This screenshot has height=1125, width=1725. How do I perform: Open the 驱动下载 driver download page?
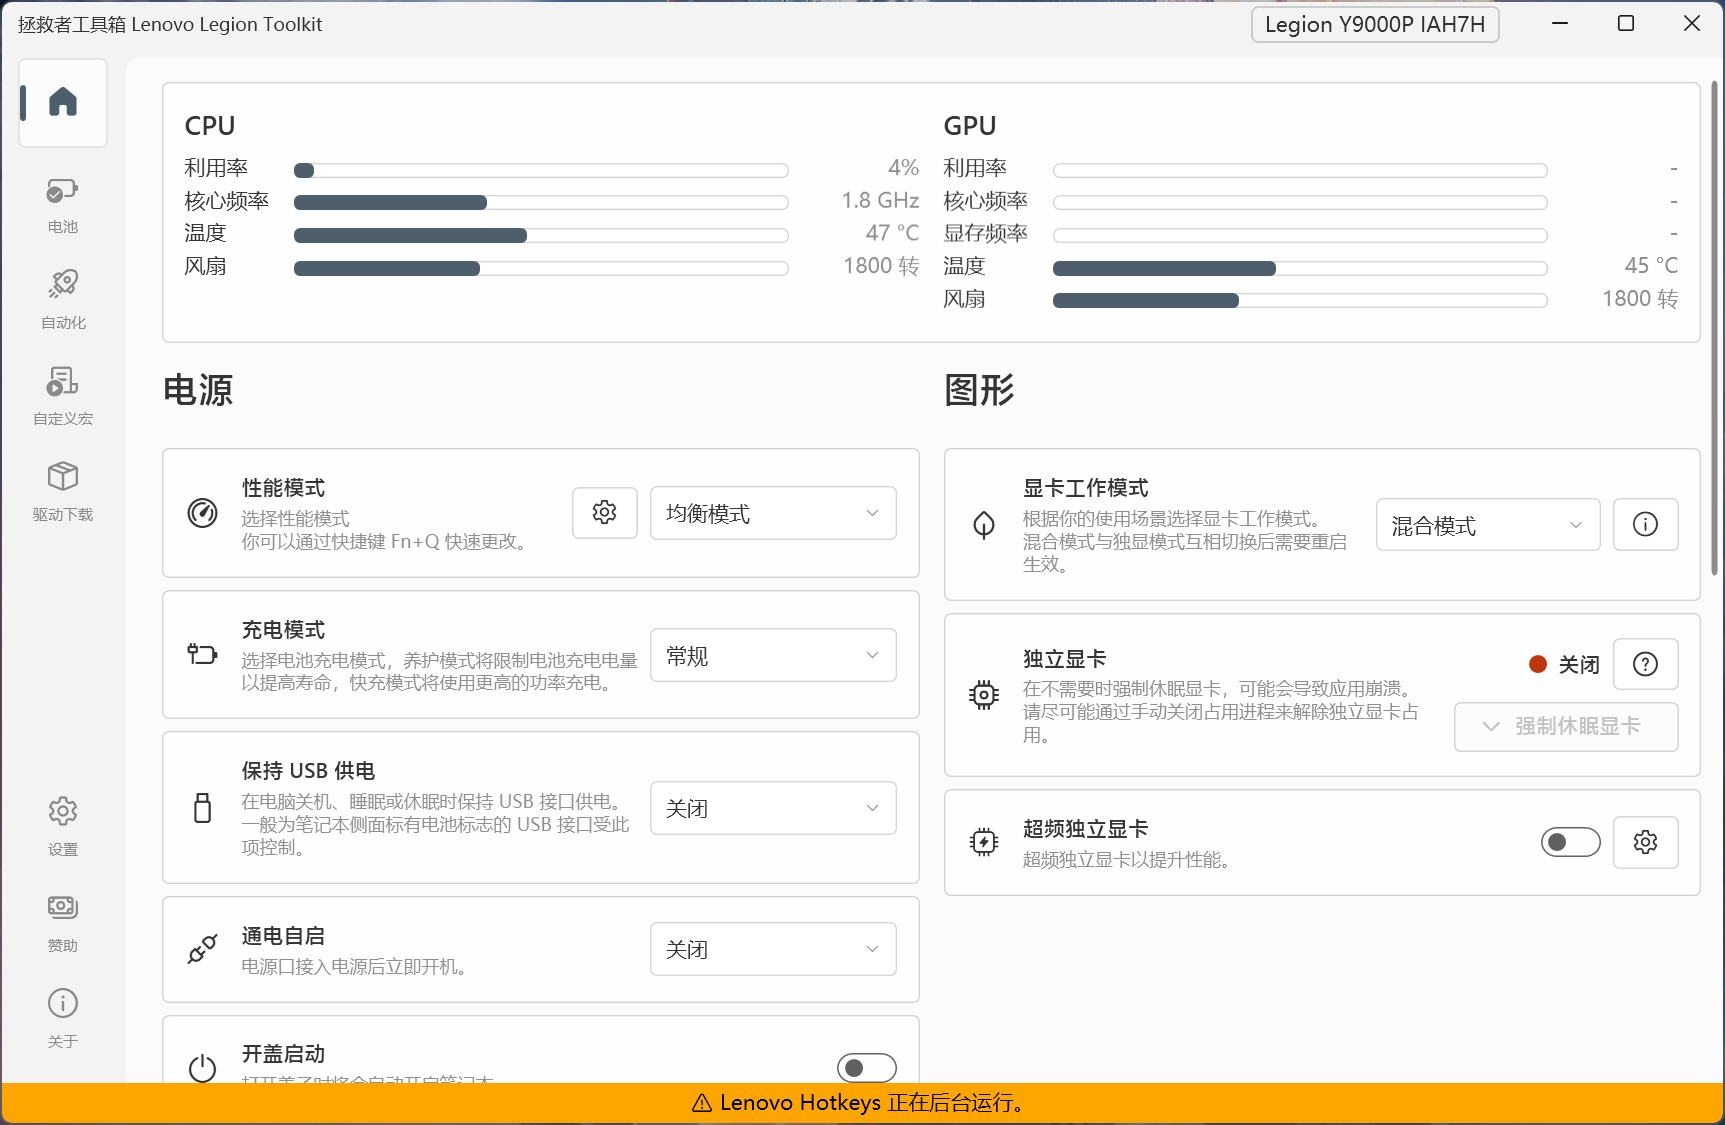click(63, 492)
